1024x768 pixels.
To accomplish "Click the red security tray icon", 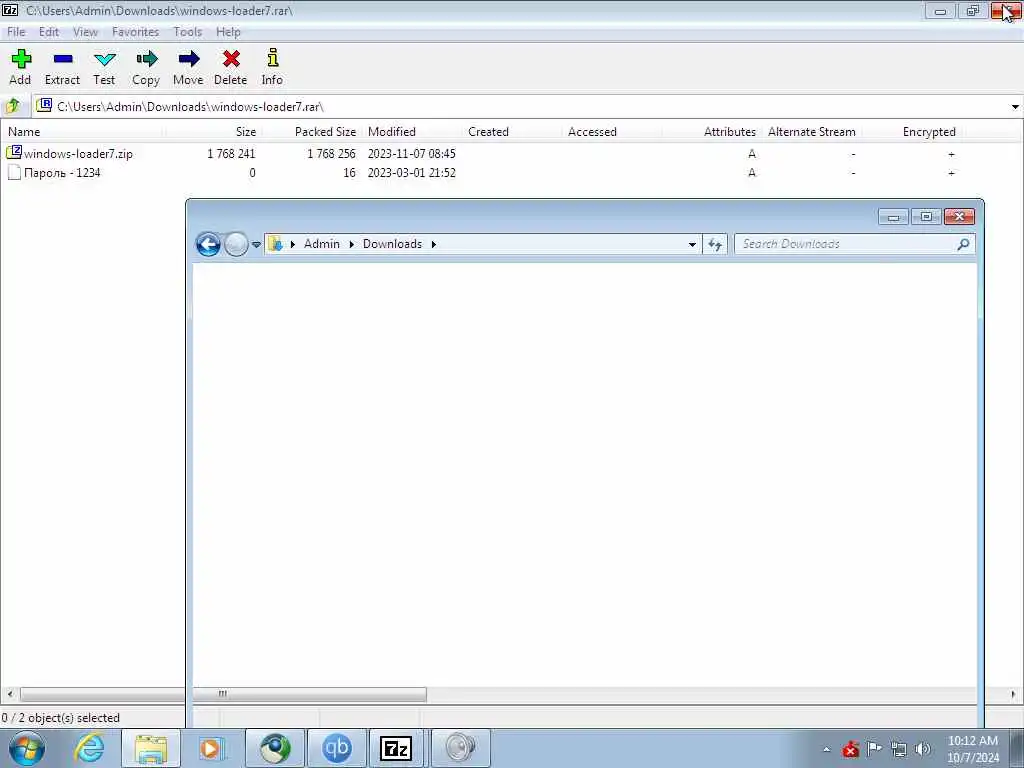I will click(850, 749).
